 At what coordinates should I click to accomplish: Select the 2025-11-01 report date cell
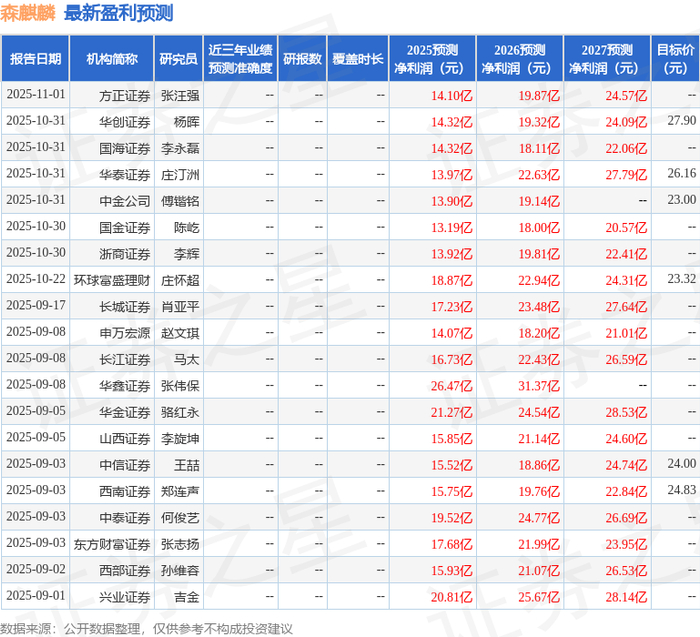pyautogui.click(x=36, y=94)
